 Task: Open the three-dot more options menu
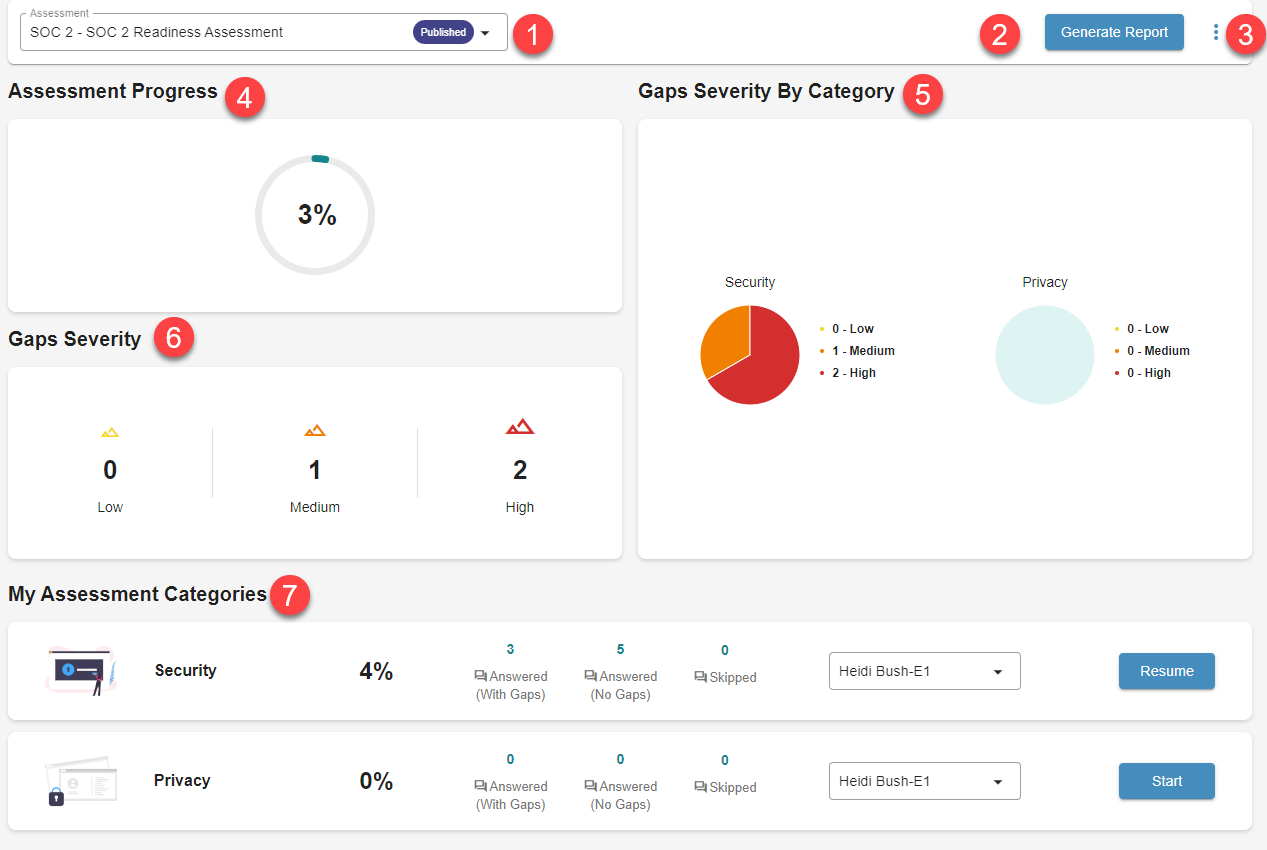[1215, 31]
